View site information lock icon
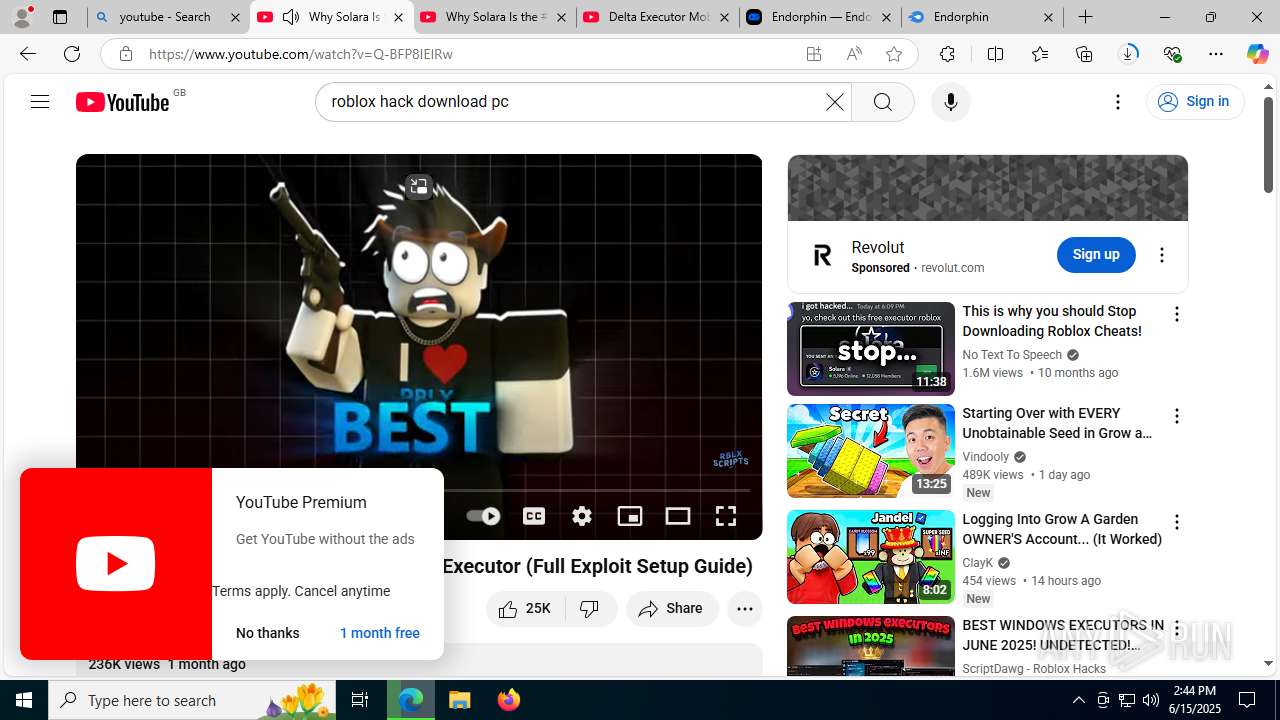This screenshot has height=720, width=1280. point(126,54)
